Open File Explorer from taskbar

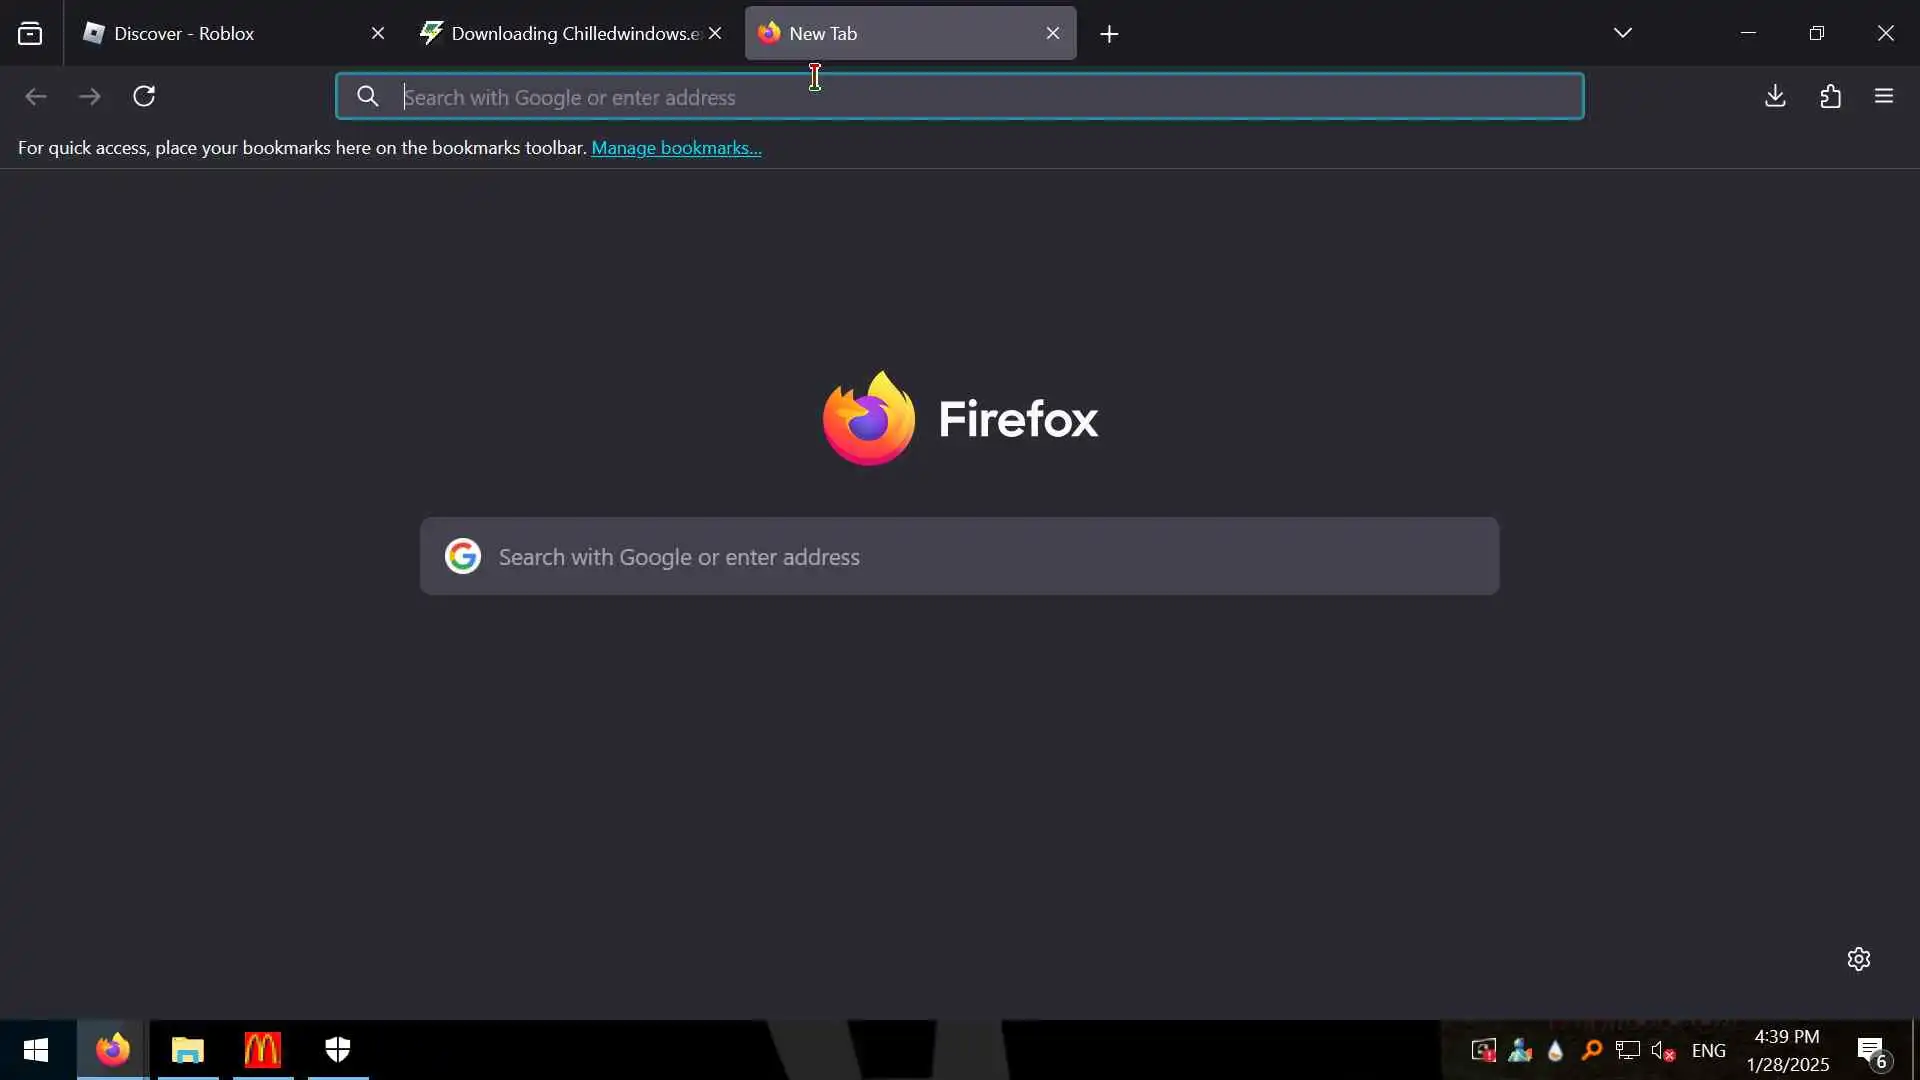187,1050
